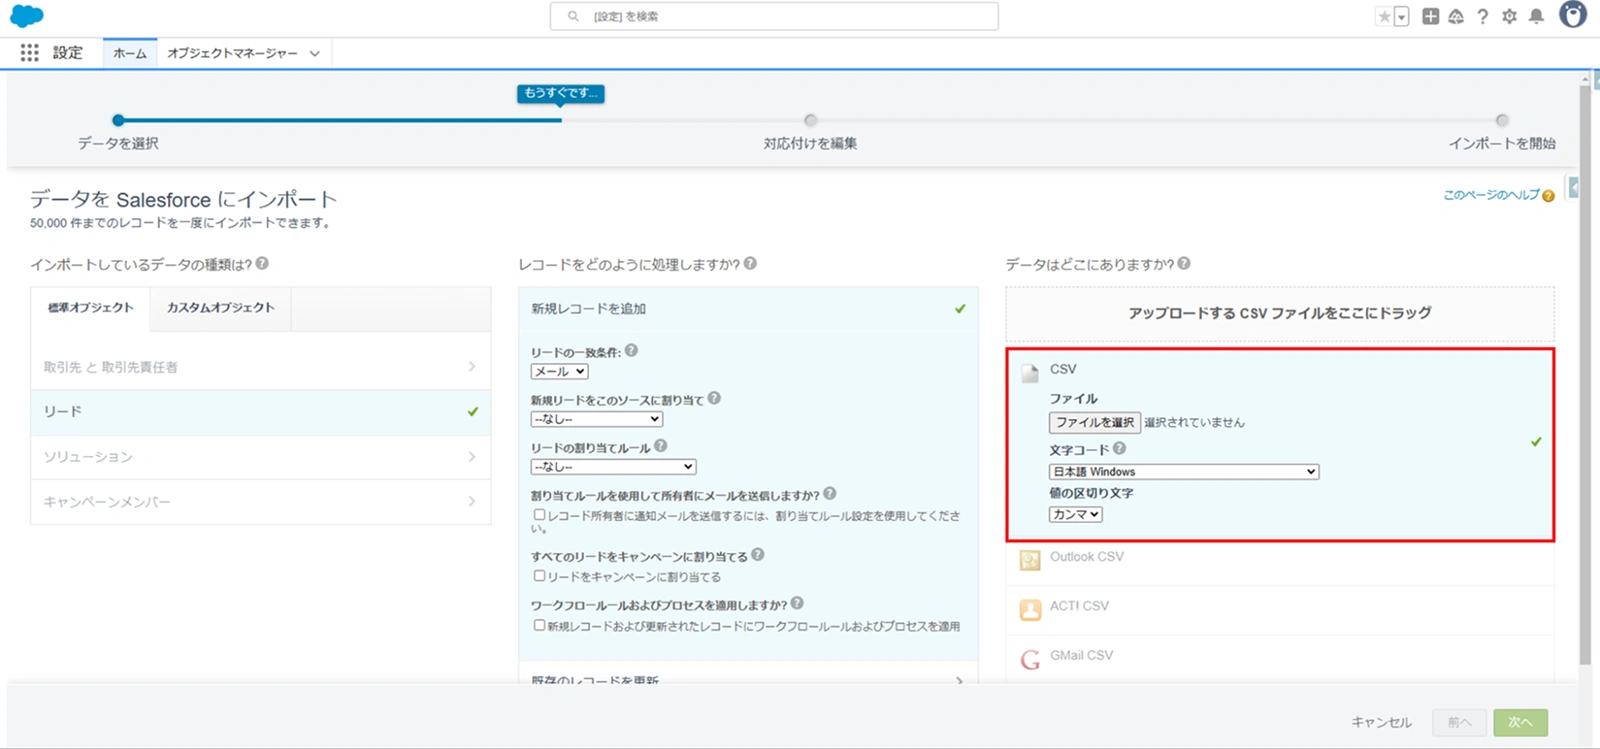Toggle the レコード所有者に通知メール checkbox
Screen dimensions: 1600x749
pos(539,515)
